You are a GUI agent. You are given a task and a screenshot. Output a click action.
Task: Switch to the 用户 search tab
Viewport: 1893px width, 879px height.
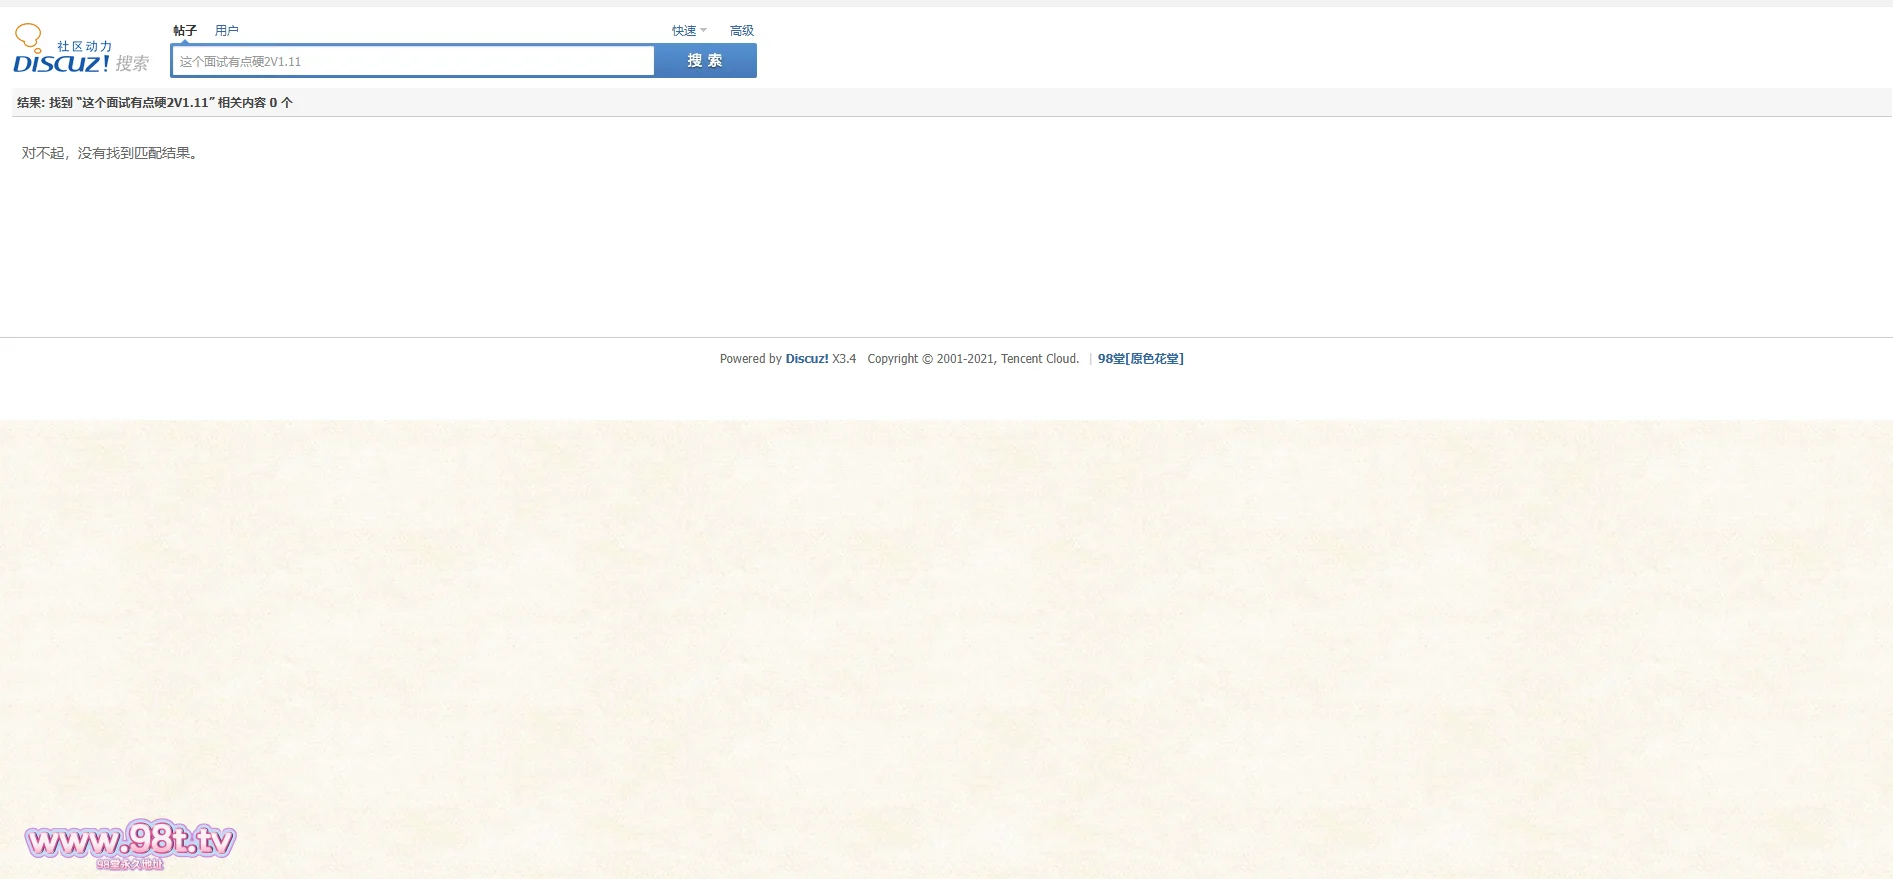click(x=227, y=31)
